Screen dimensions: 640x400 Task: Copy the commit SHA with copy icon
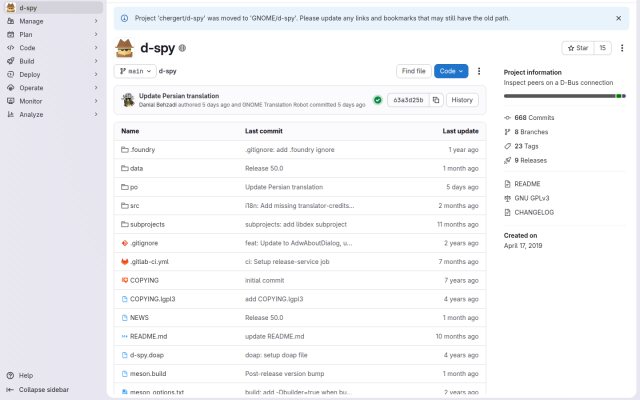point(436,100)
